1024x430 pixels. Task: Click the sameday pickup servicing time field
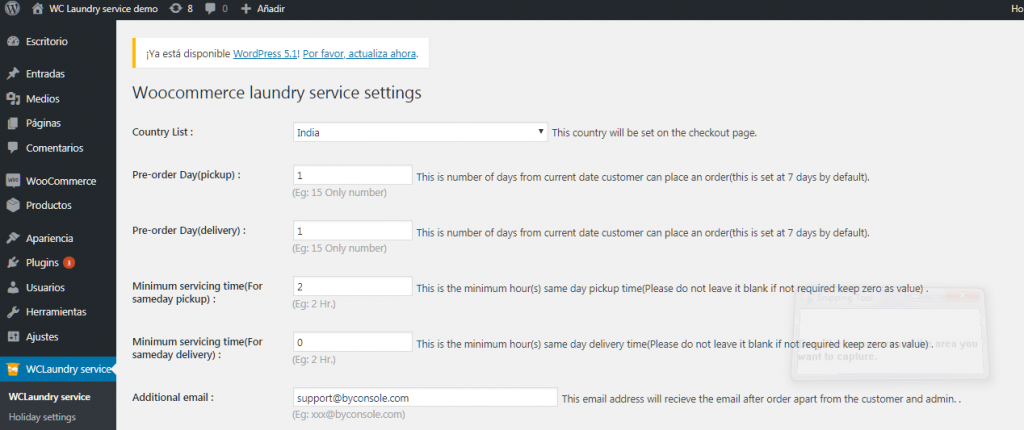pyautogui.click(x=353, y=287)
